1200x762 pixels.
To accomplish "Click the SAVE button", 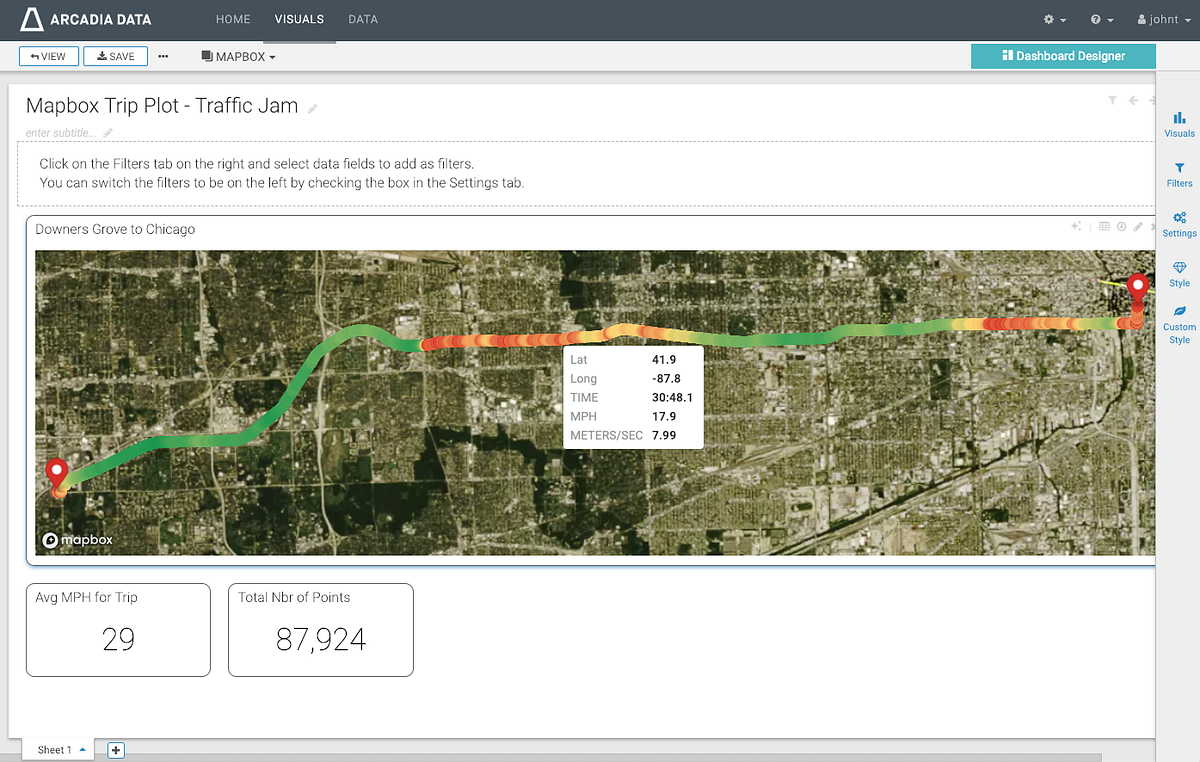I will pyautogui.click(x=116, y=57).
